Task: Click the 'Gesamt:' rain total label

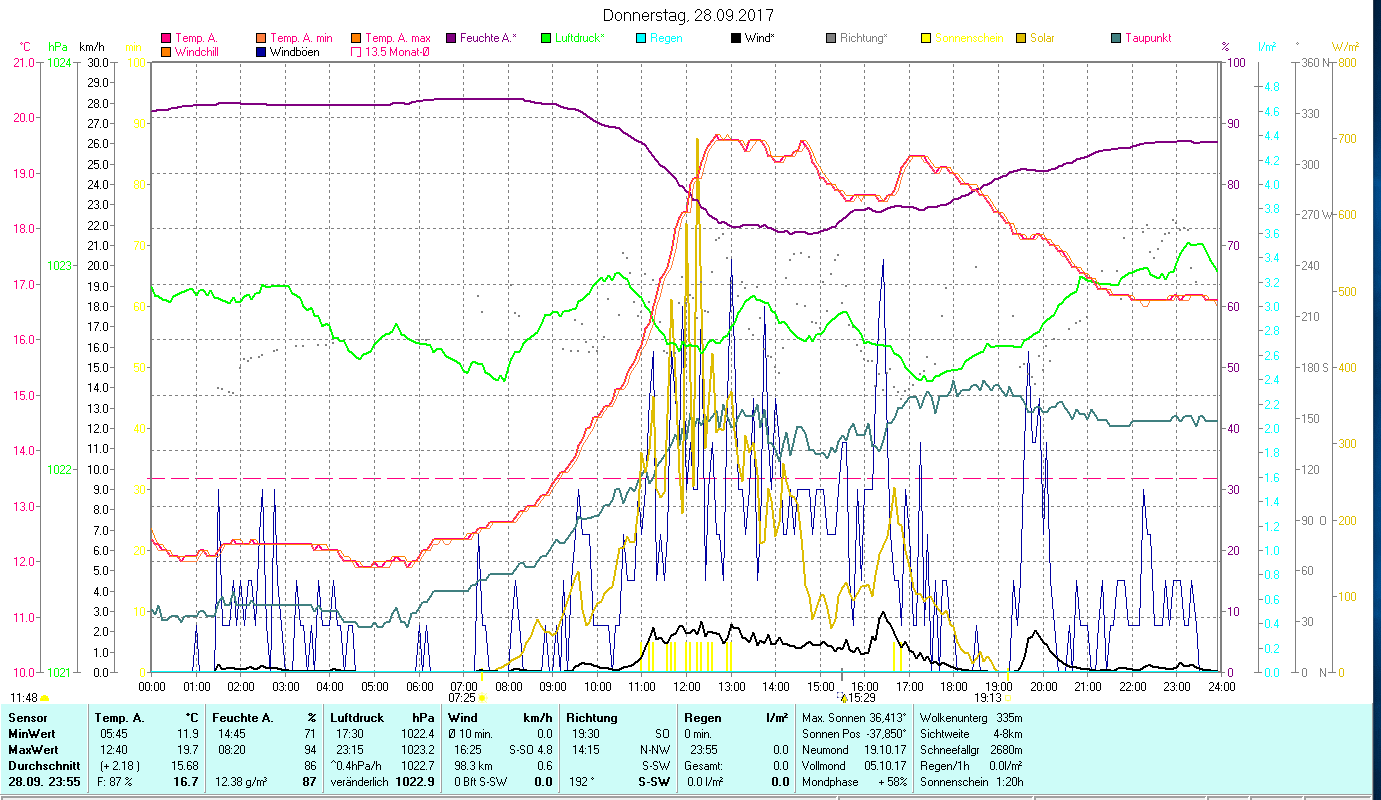Action: (x=704, y=766)
